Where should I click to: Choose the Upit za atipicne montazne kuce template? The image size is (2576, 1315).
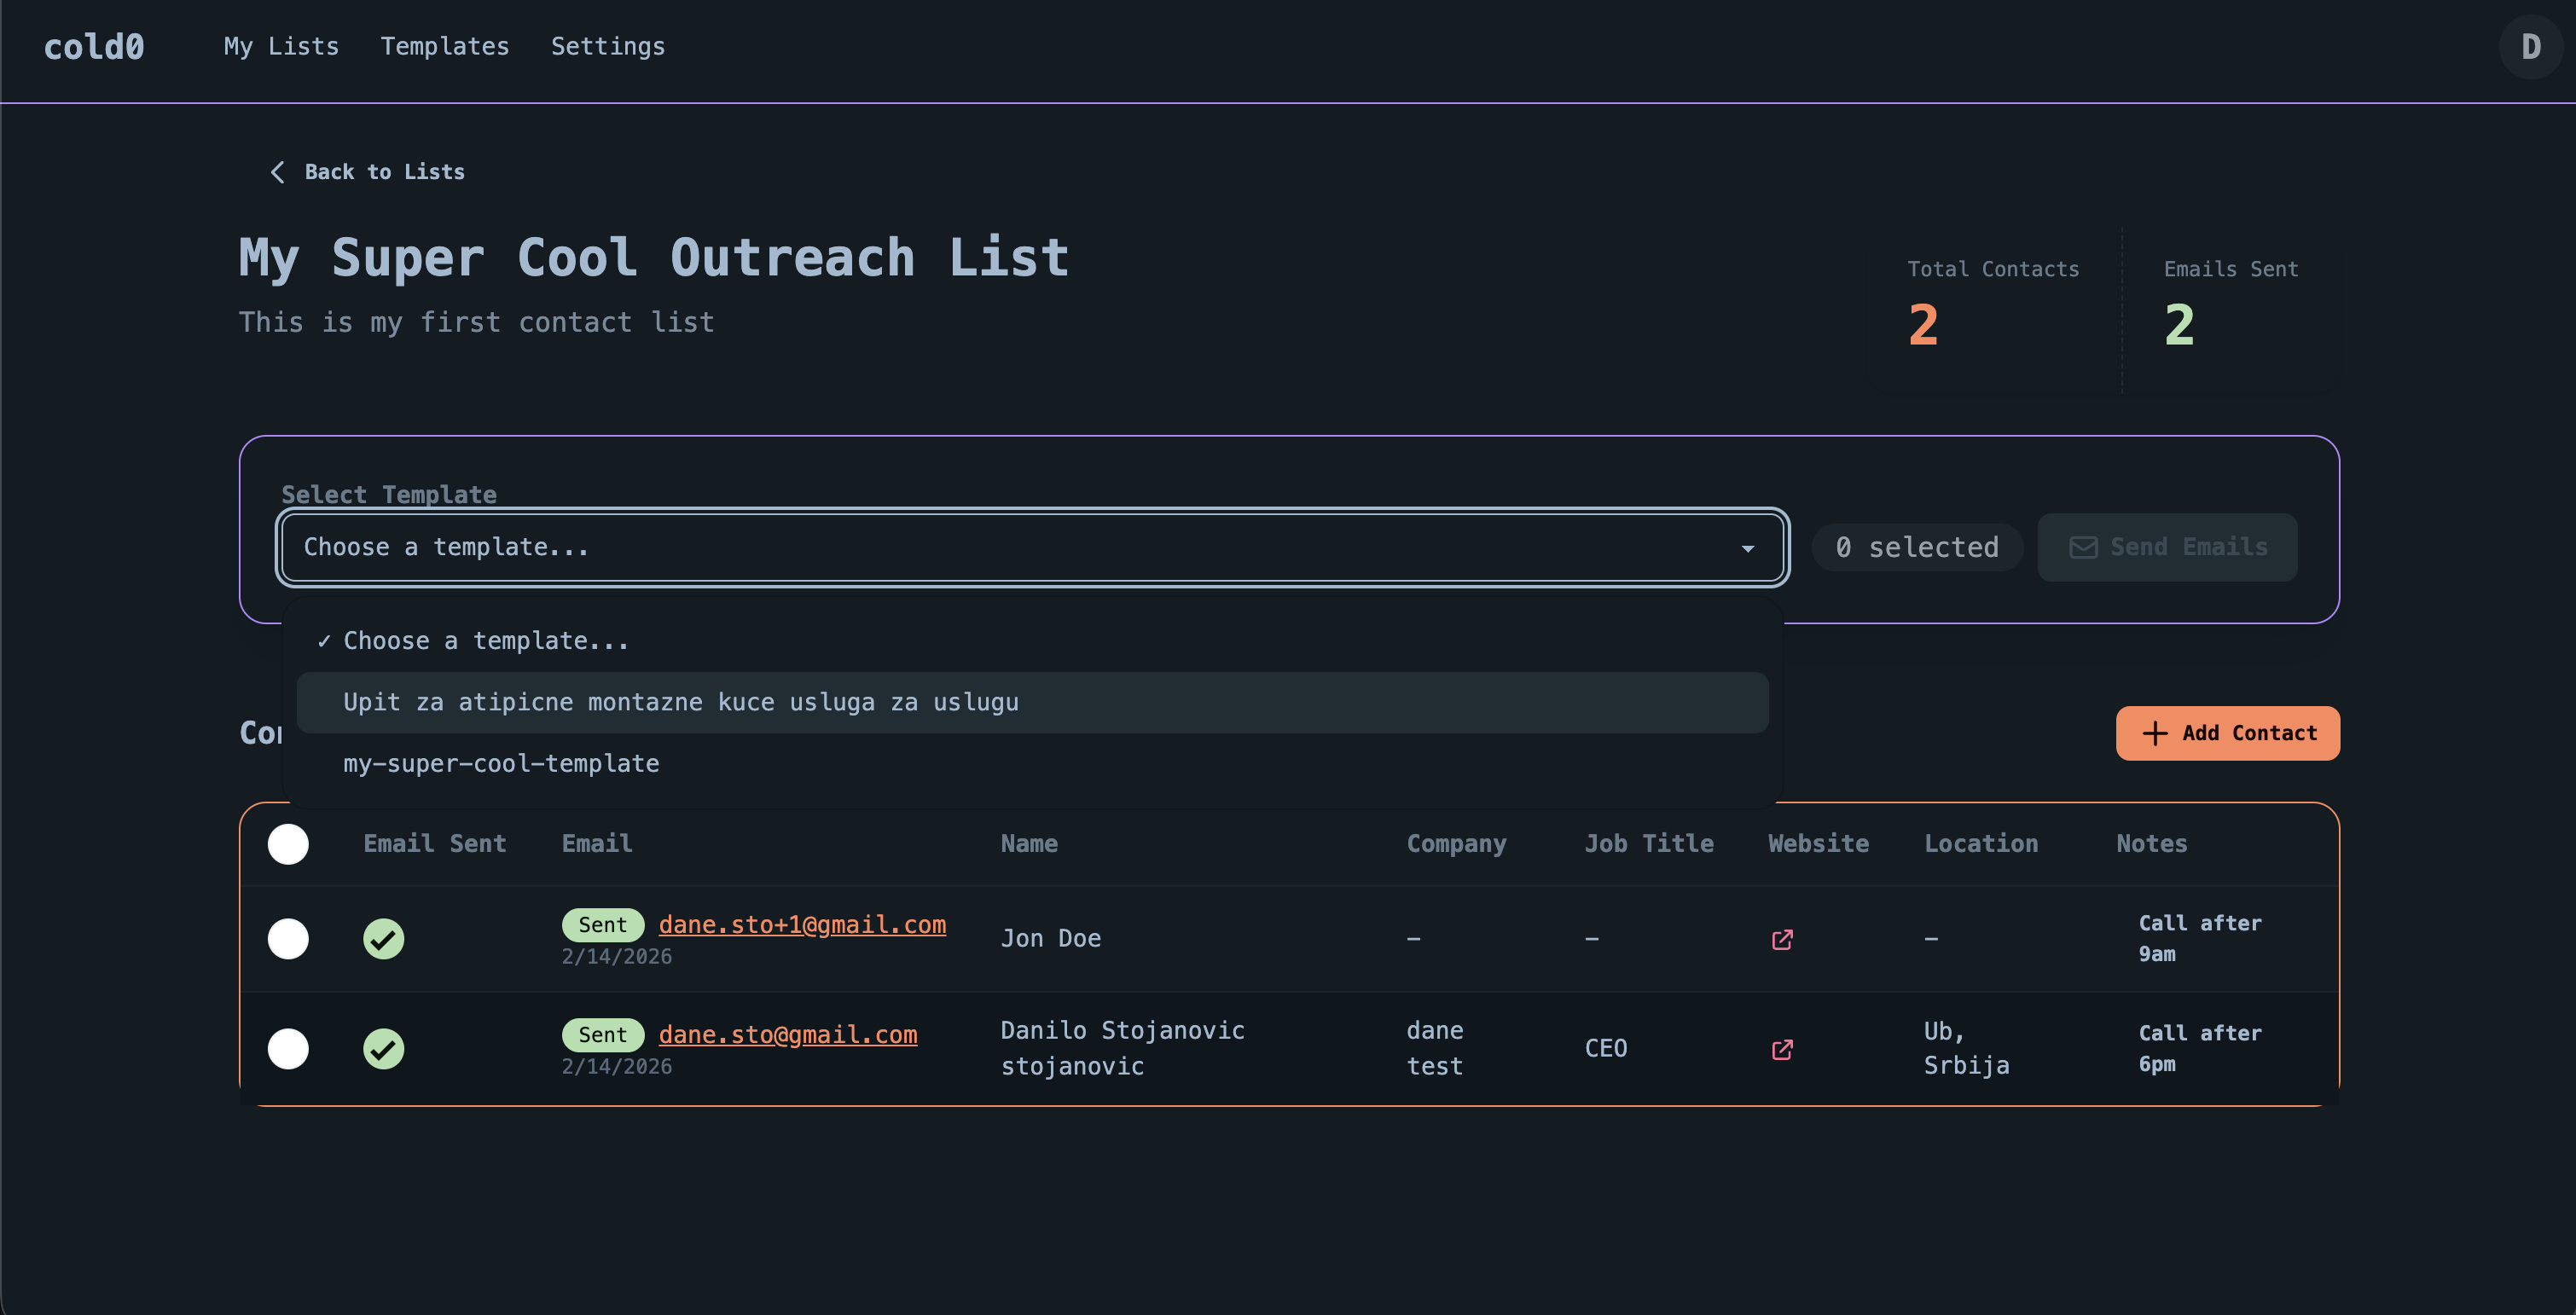680,701
